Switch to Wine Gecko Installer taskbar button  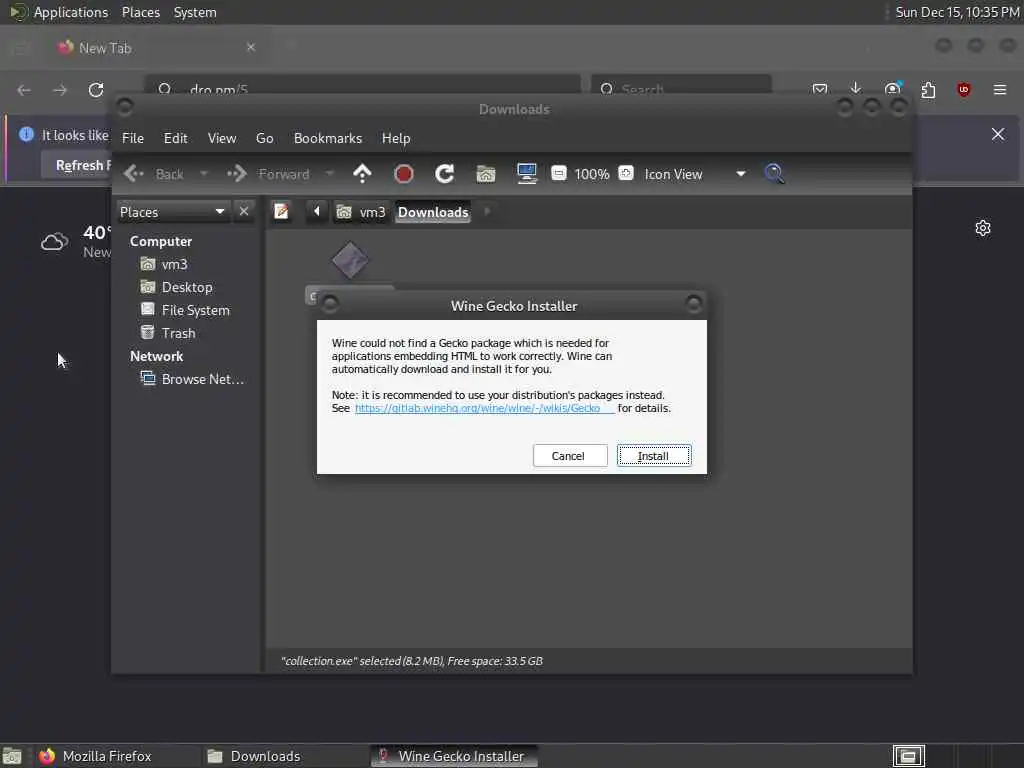point(454,756)
